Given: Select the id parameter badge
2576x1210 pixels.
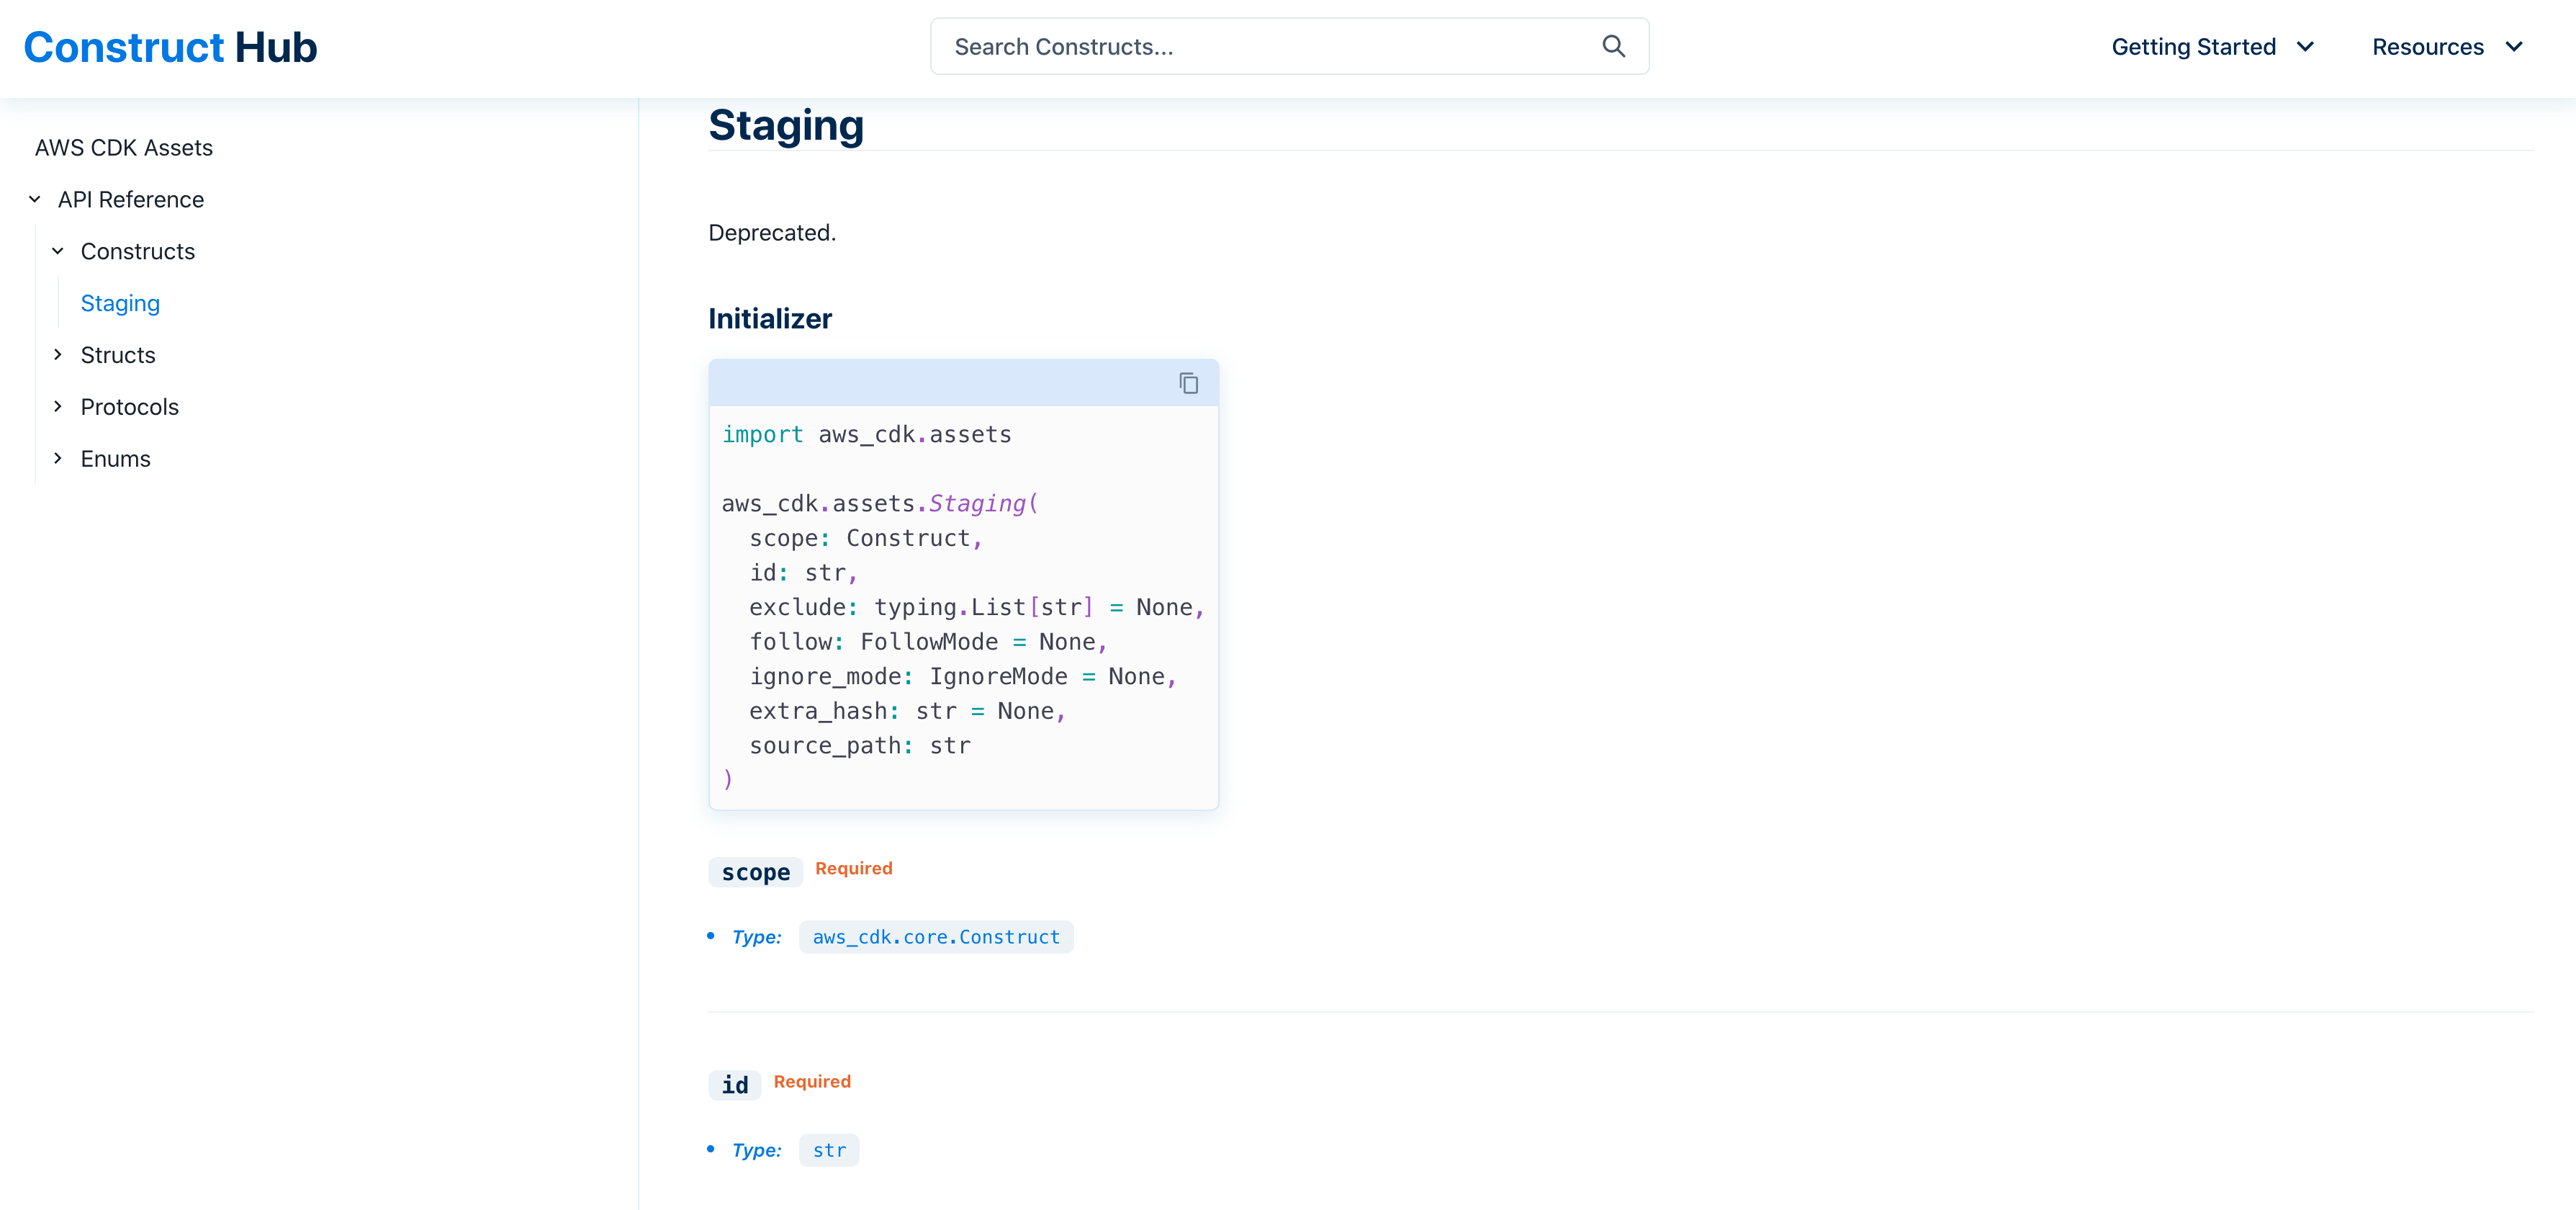Looking at the screenshot, I should [734, 1084].
